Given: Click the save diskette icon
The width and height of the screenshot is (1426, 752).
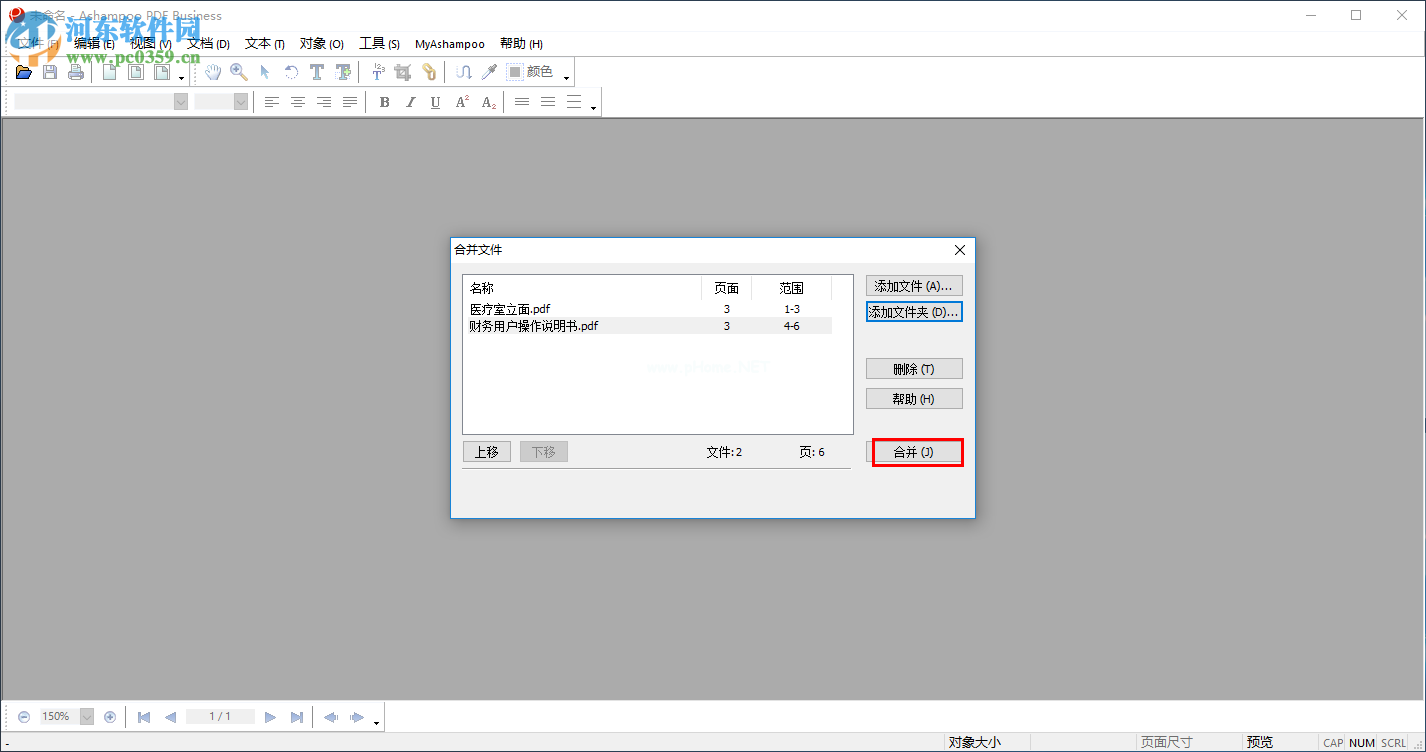Looking at the screenshot, I should pyautogui.click(x=50, y=72).
